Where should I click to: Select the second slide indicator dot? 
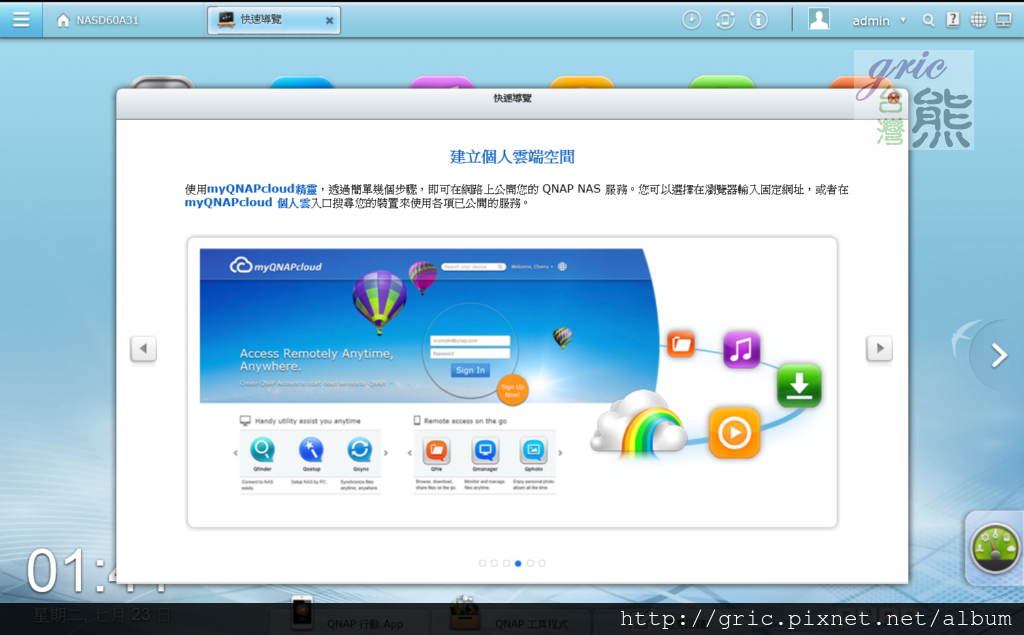click(x=494, y=563)
